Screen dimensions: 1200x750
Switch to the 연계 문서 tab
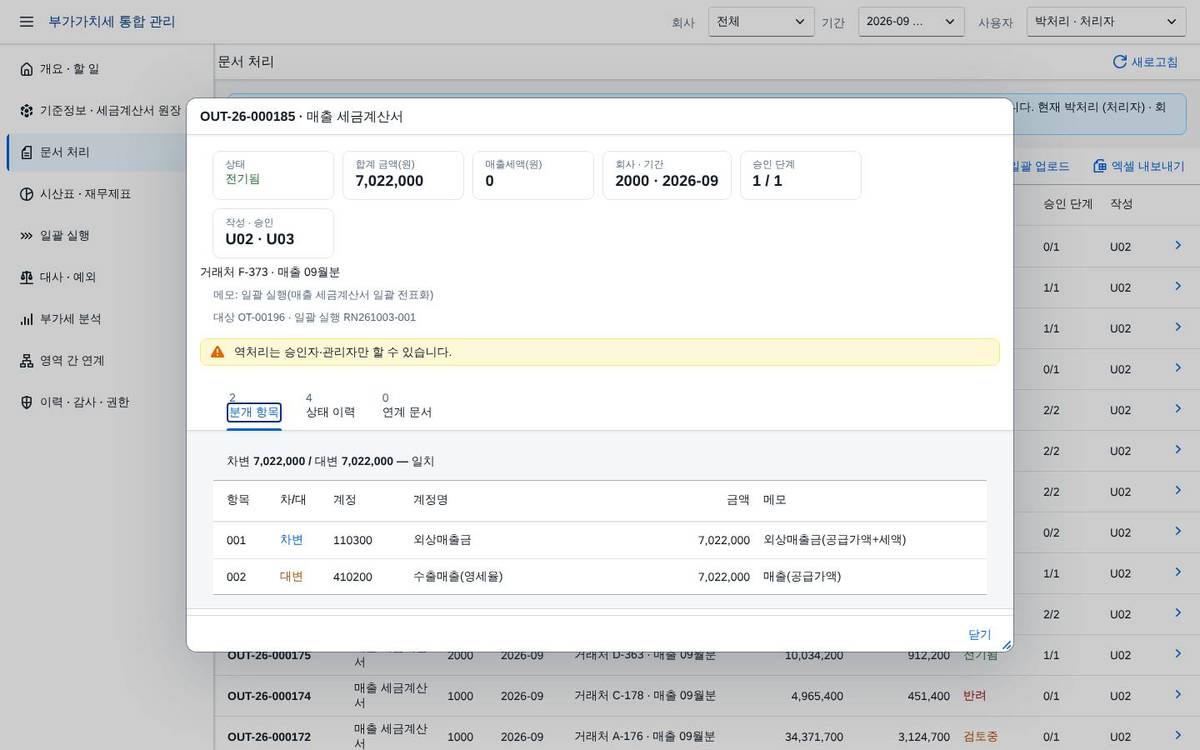[407, 406]
